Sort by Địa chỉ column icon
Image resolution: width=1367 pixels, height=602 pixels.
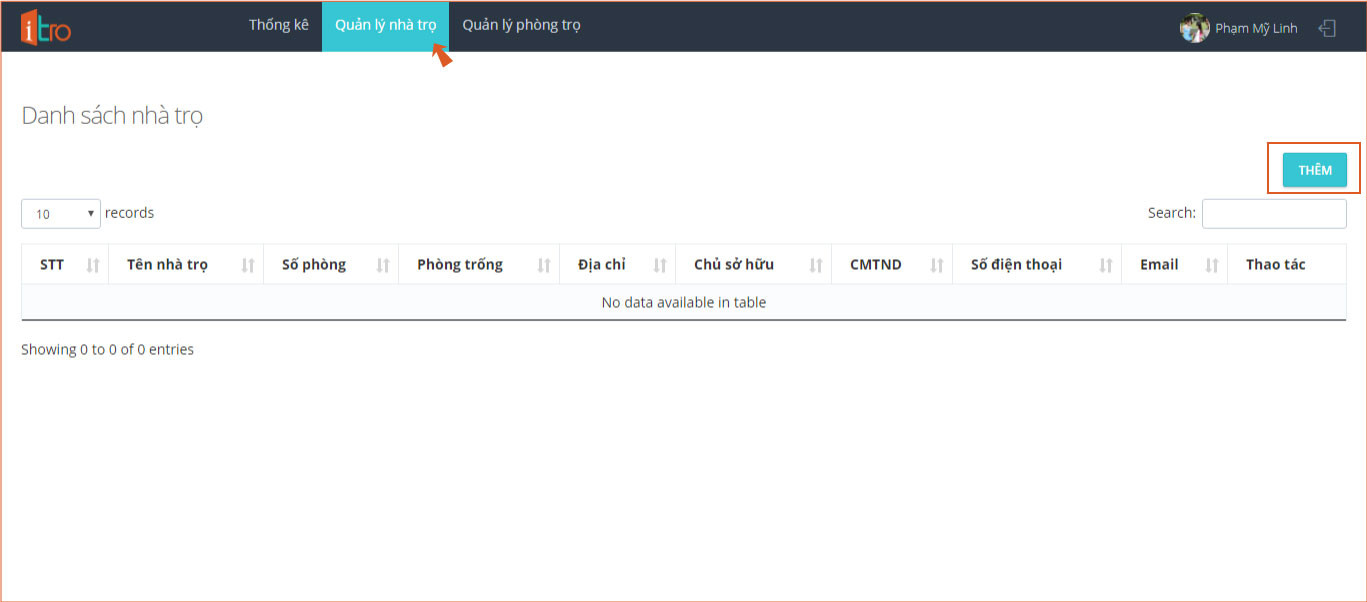tap(660, 265)
